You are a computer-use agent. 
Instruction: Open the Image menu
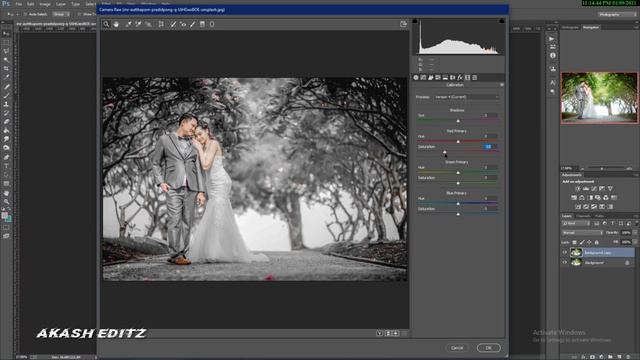(x=45, y=4)
